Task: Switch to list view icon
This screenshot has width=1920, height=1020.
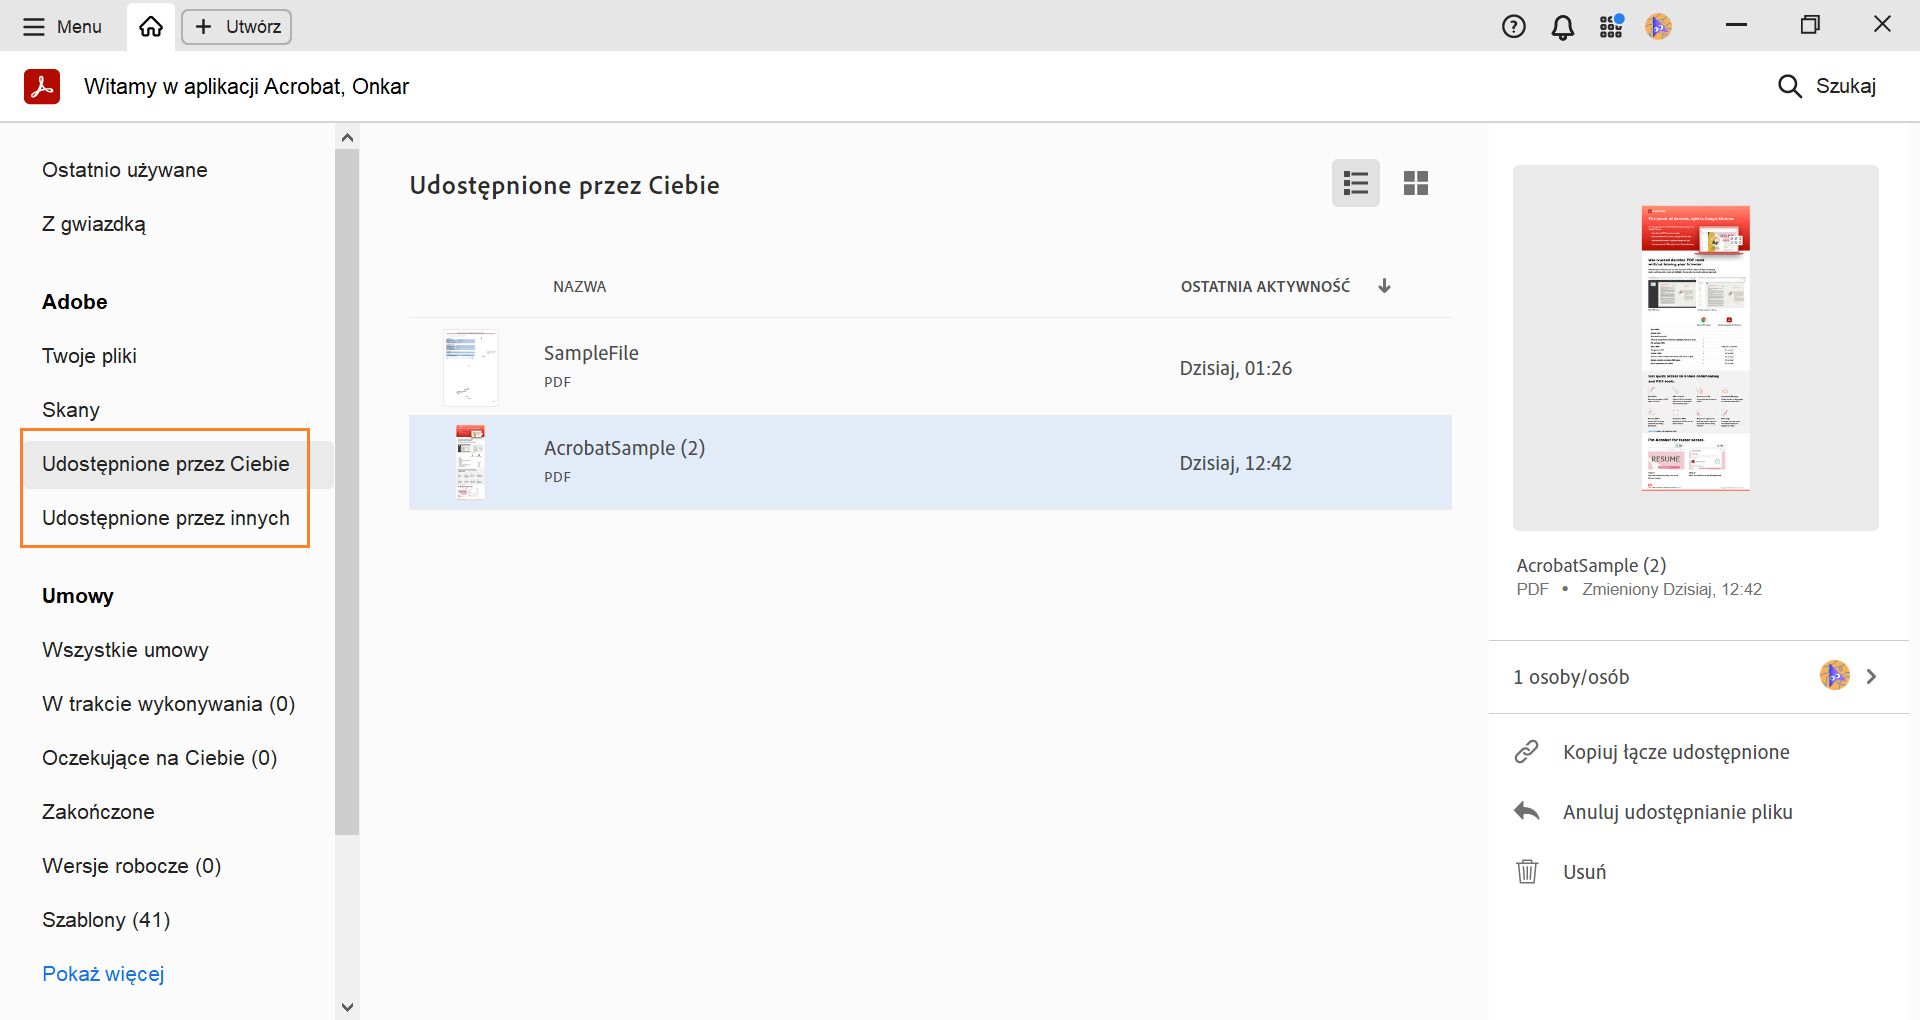Action: (x=1356, y=183)
